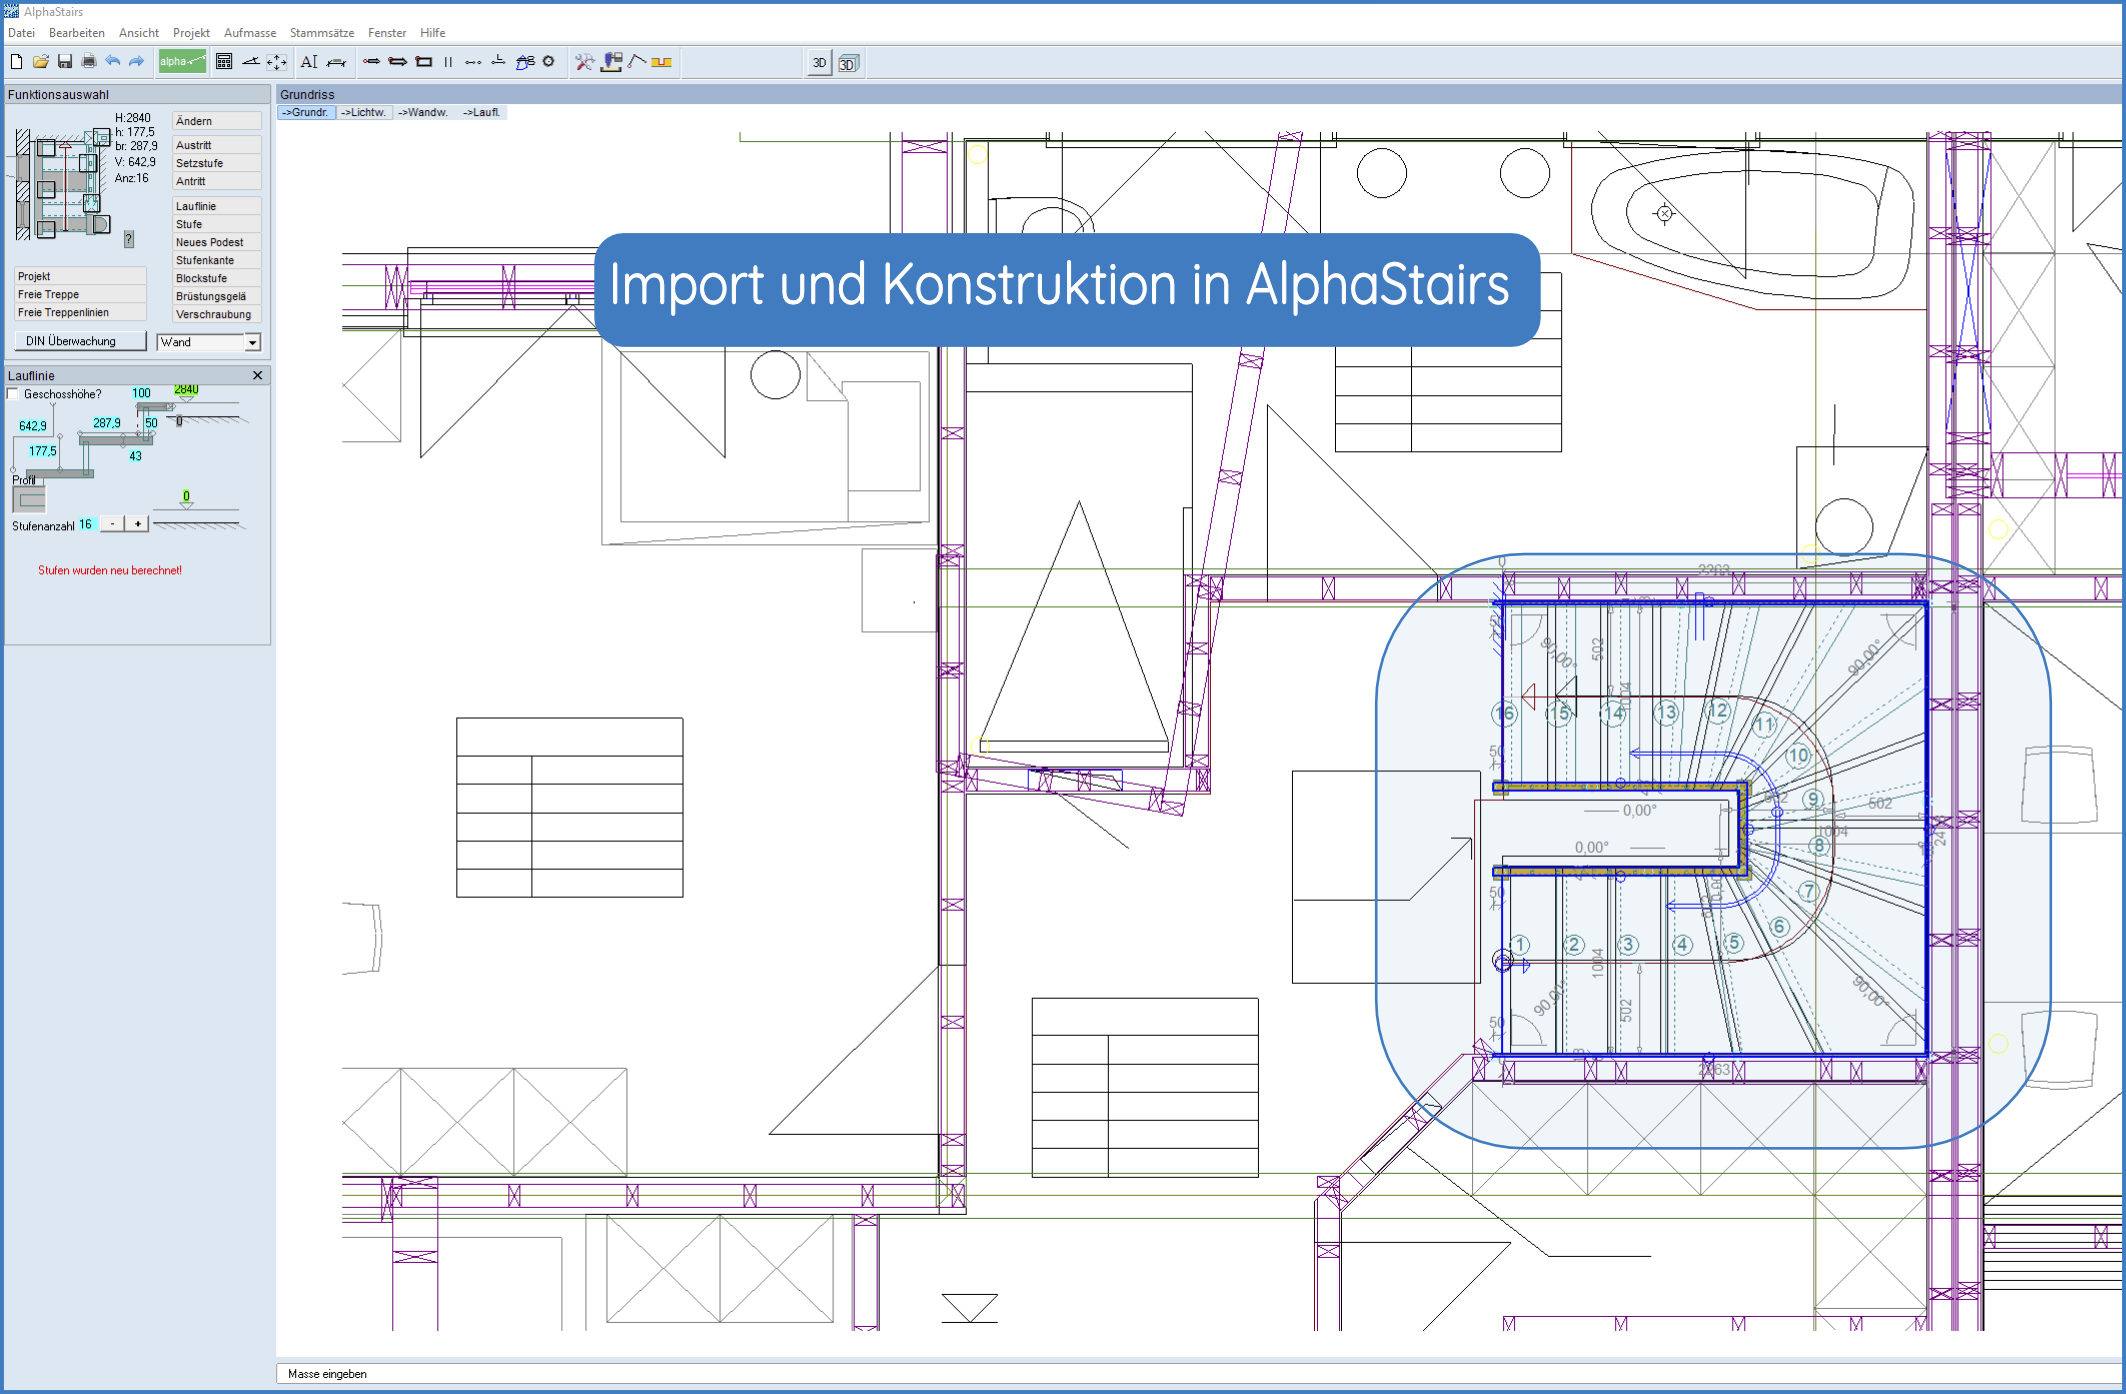The height and width of the screenshot is (1394, 2126).
Task: Open the Hilfe menu
Action: [433, 33]
